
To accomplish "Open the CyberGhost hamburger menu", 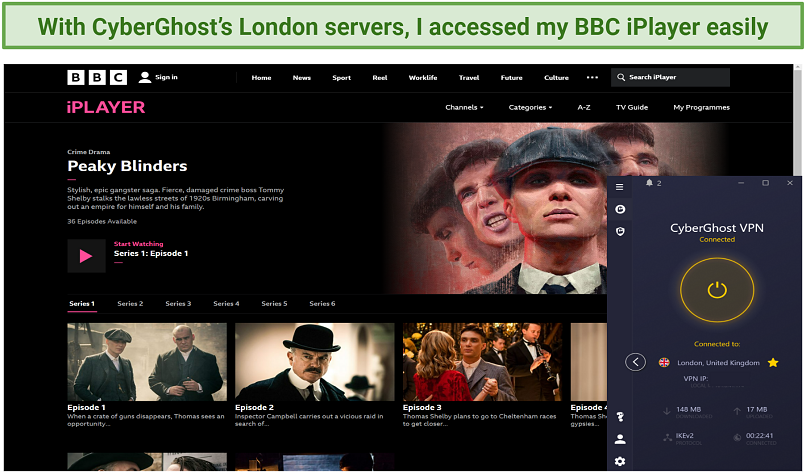I will tap(620, 187).
